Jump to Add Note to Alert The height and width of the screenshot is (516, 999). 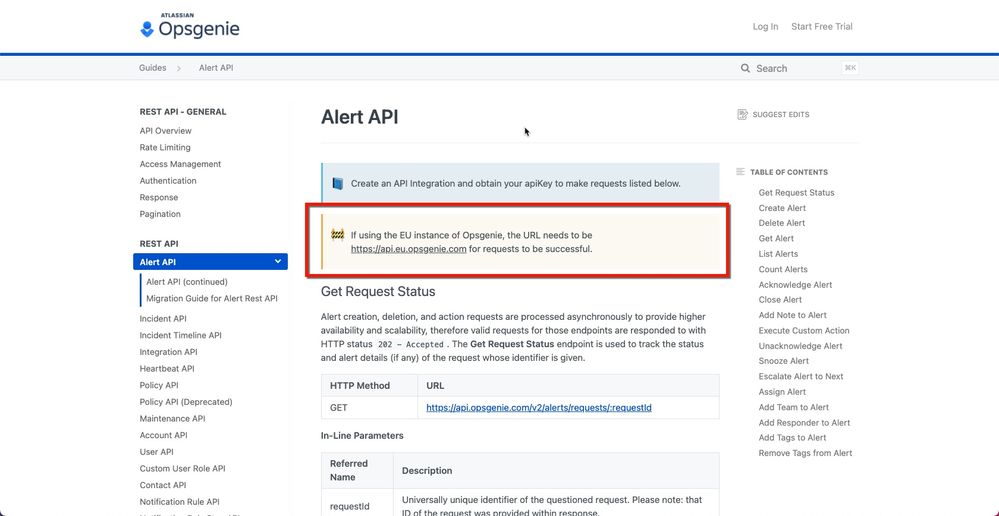point(793,315)
